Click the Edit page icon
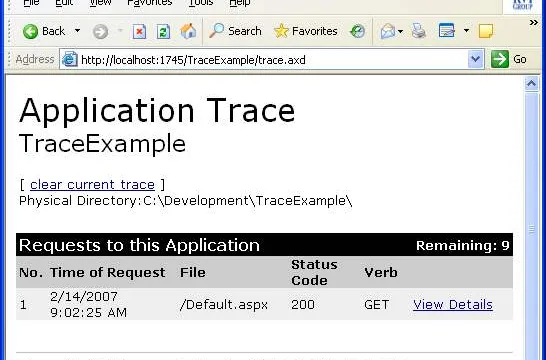546x360 pixels. click(447, 31)
